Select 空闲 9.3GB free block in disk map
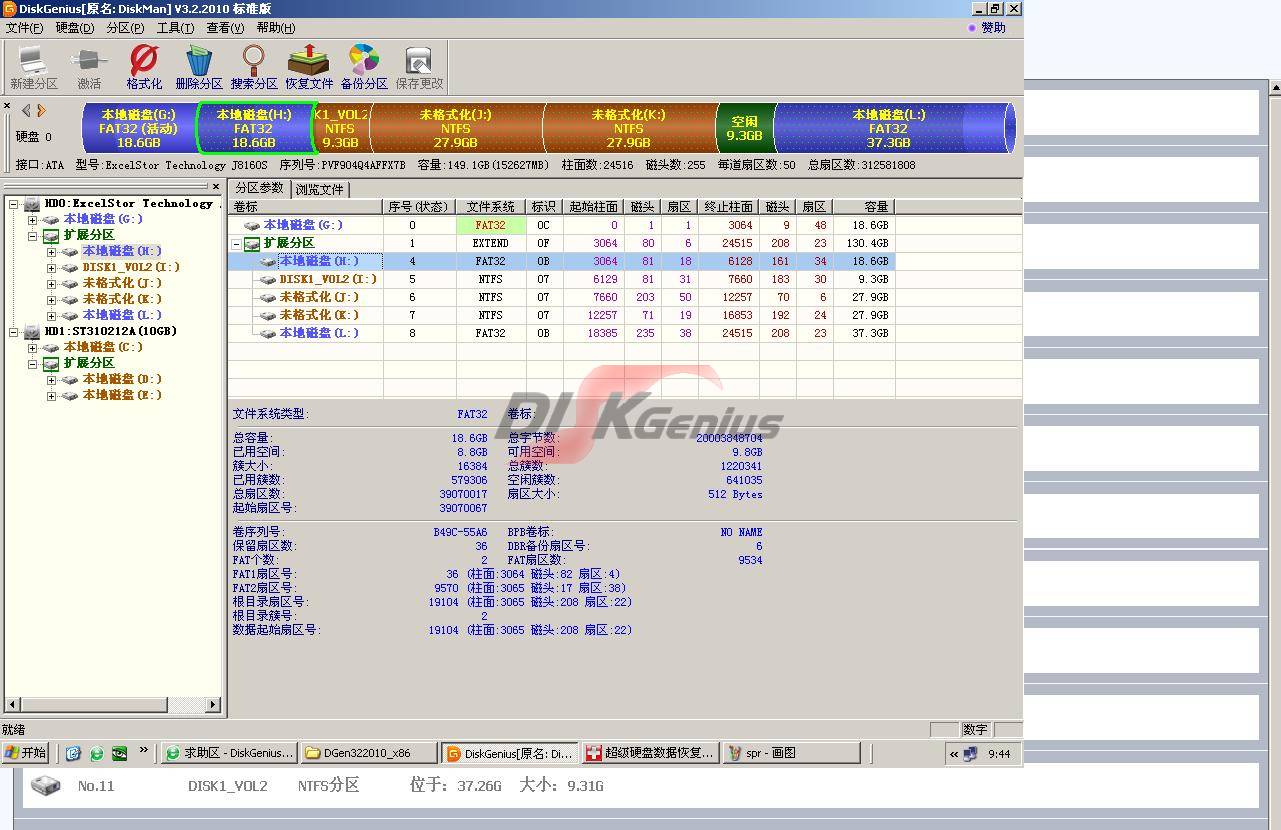The width and height of the screenshot is (1281, 830). (x=744, y=128)
